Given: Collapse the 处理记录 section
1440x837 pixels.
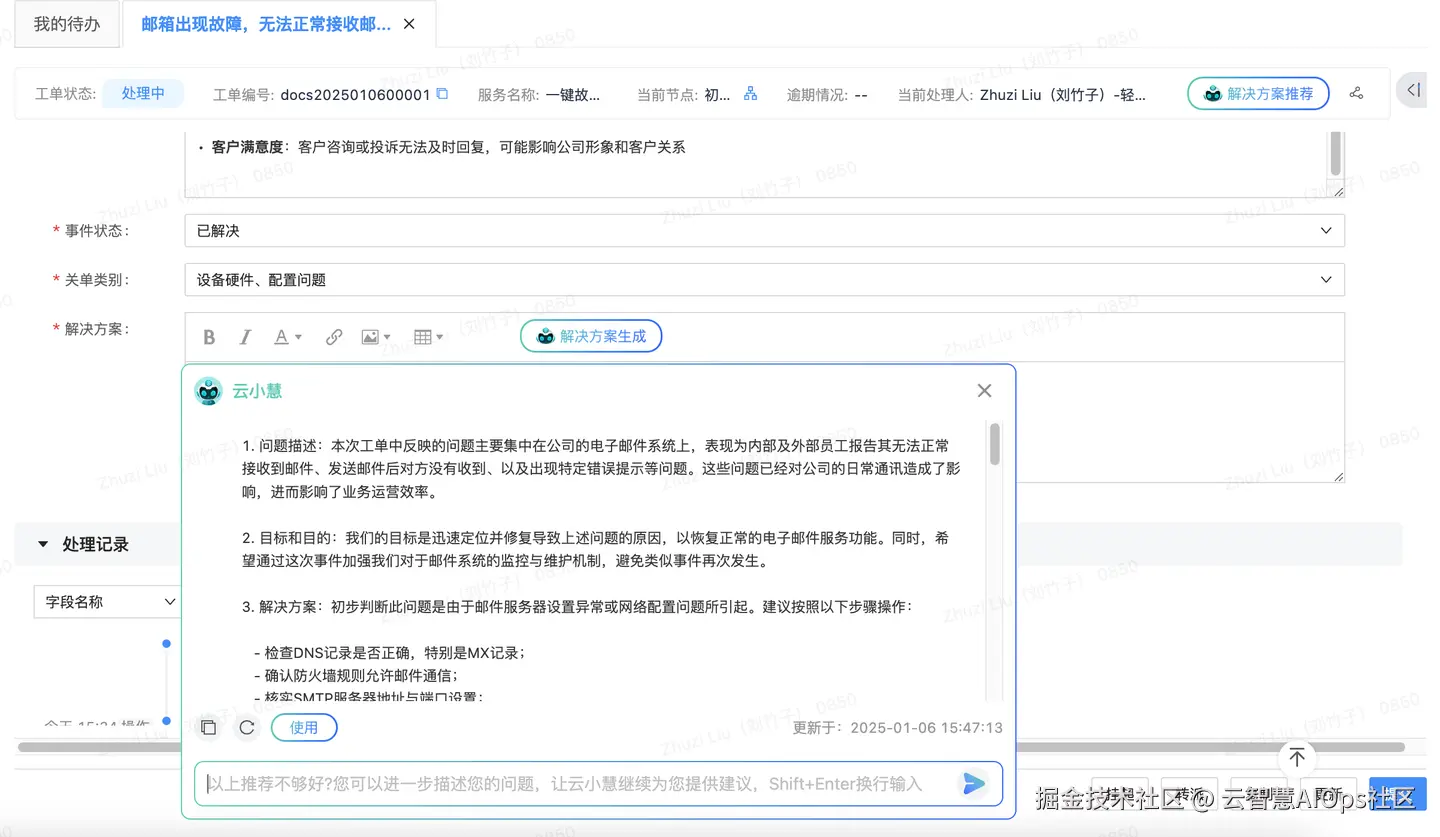Looking at the screenshot, I should click(x=43, y=544).
